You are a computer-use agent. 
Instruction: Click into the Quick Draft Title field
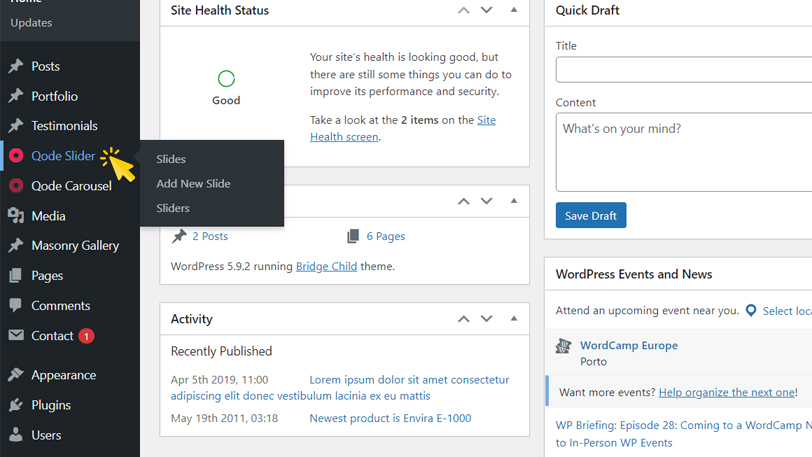click(x=684, y=70)
